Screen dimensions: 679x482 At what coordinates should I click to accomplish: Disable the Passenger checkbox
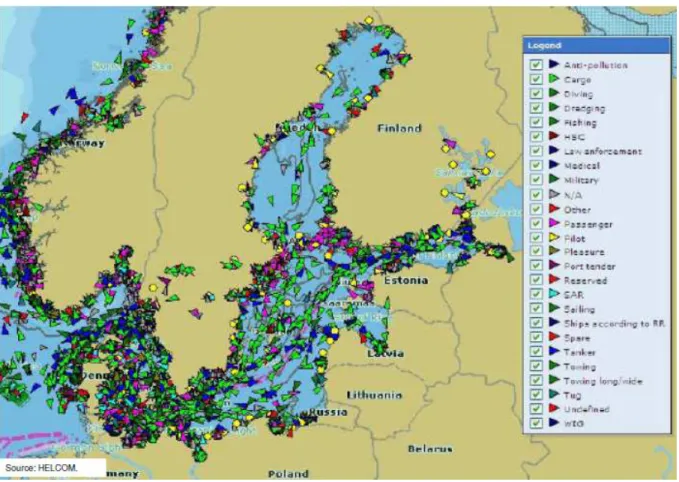[536, 223]
